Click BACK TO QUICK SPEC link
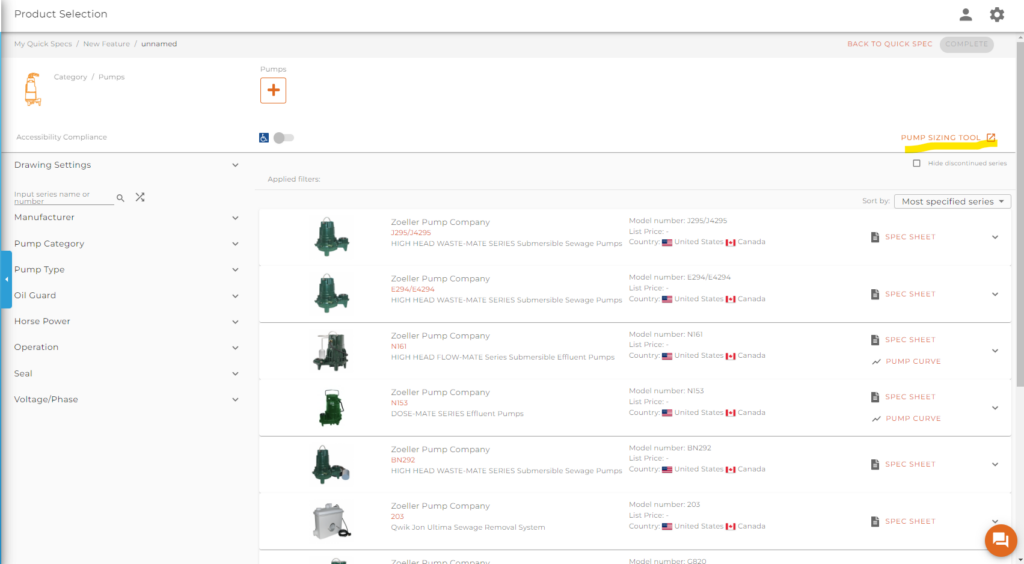This screenshot has height=564, width=1024. (889, 44)
